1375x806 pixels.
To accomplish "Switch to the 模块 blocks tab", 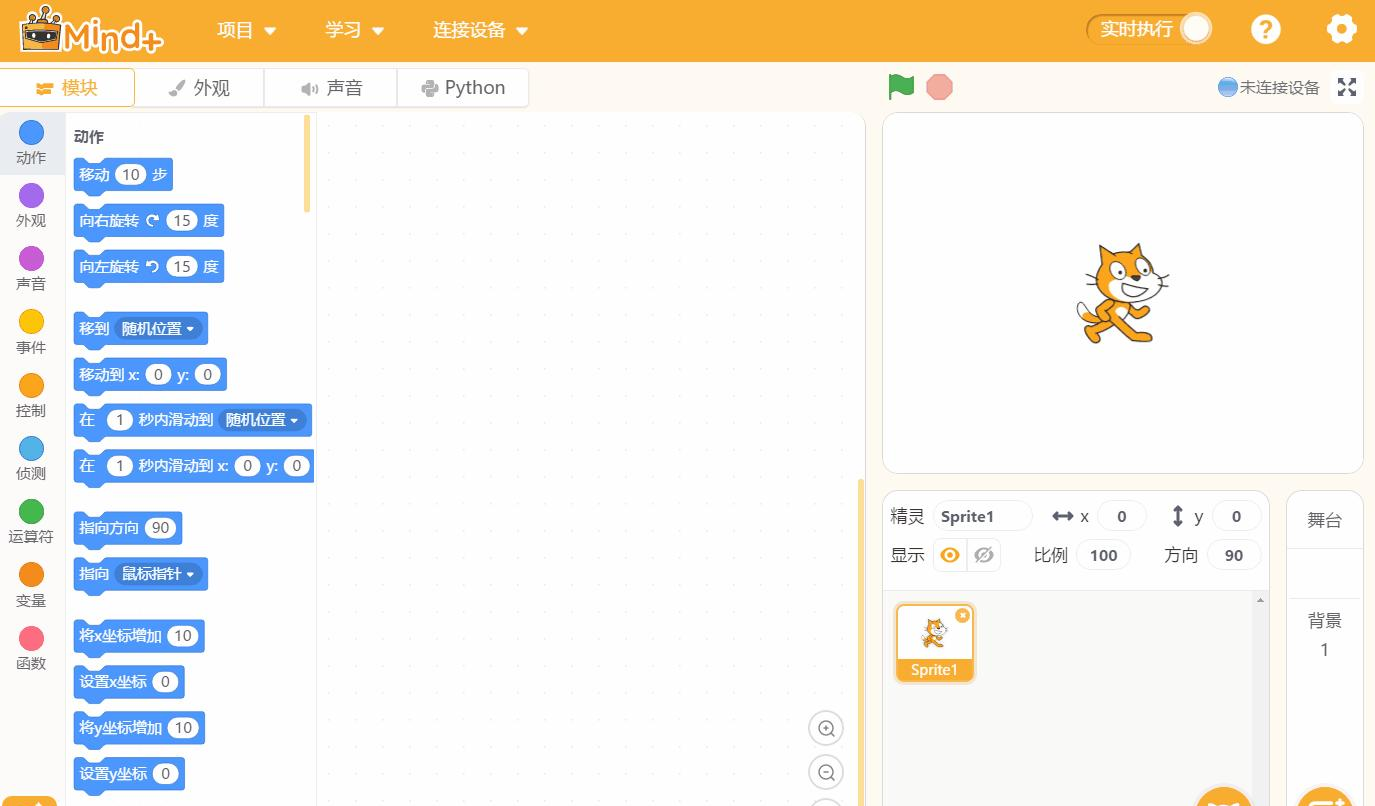I will [67, 88].
